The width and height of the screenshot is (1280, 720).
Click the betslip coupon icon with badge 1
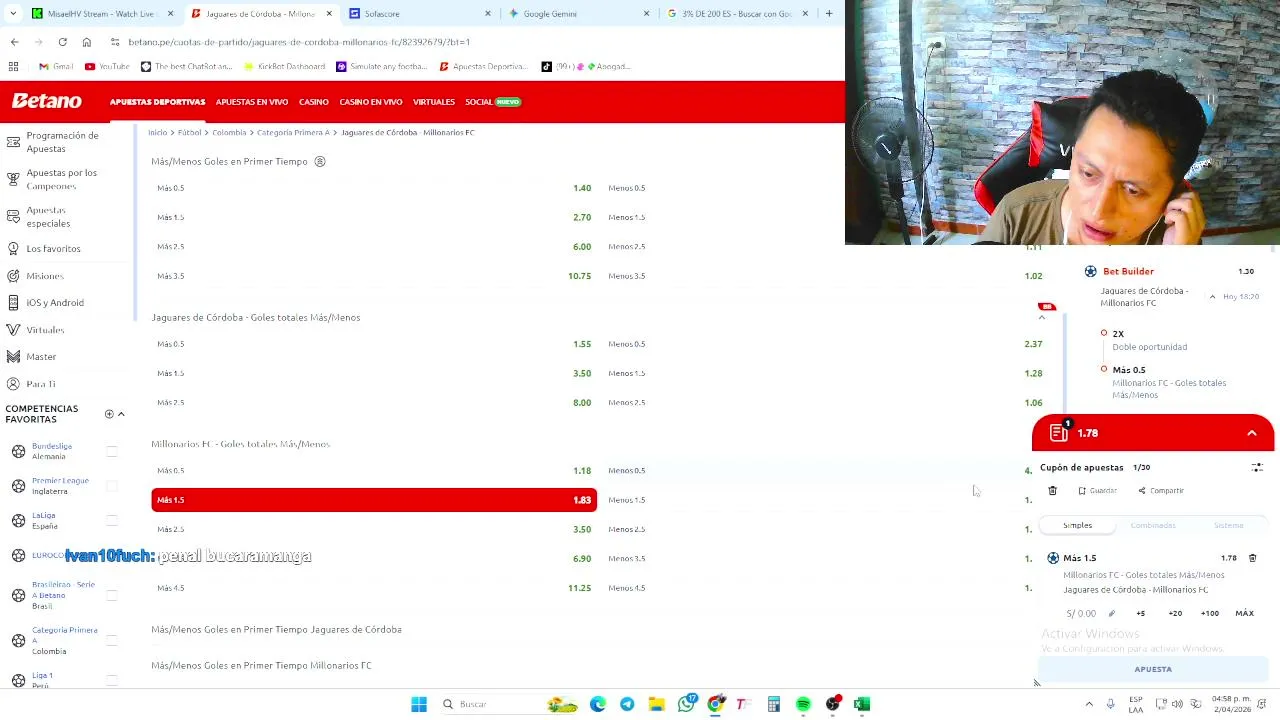point(1059,432)
